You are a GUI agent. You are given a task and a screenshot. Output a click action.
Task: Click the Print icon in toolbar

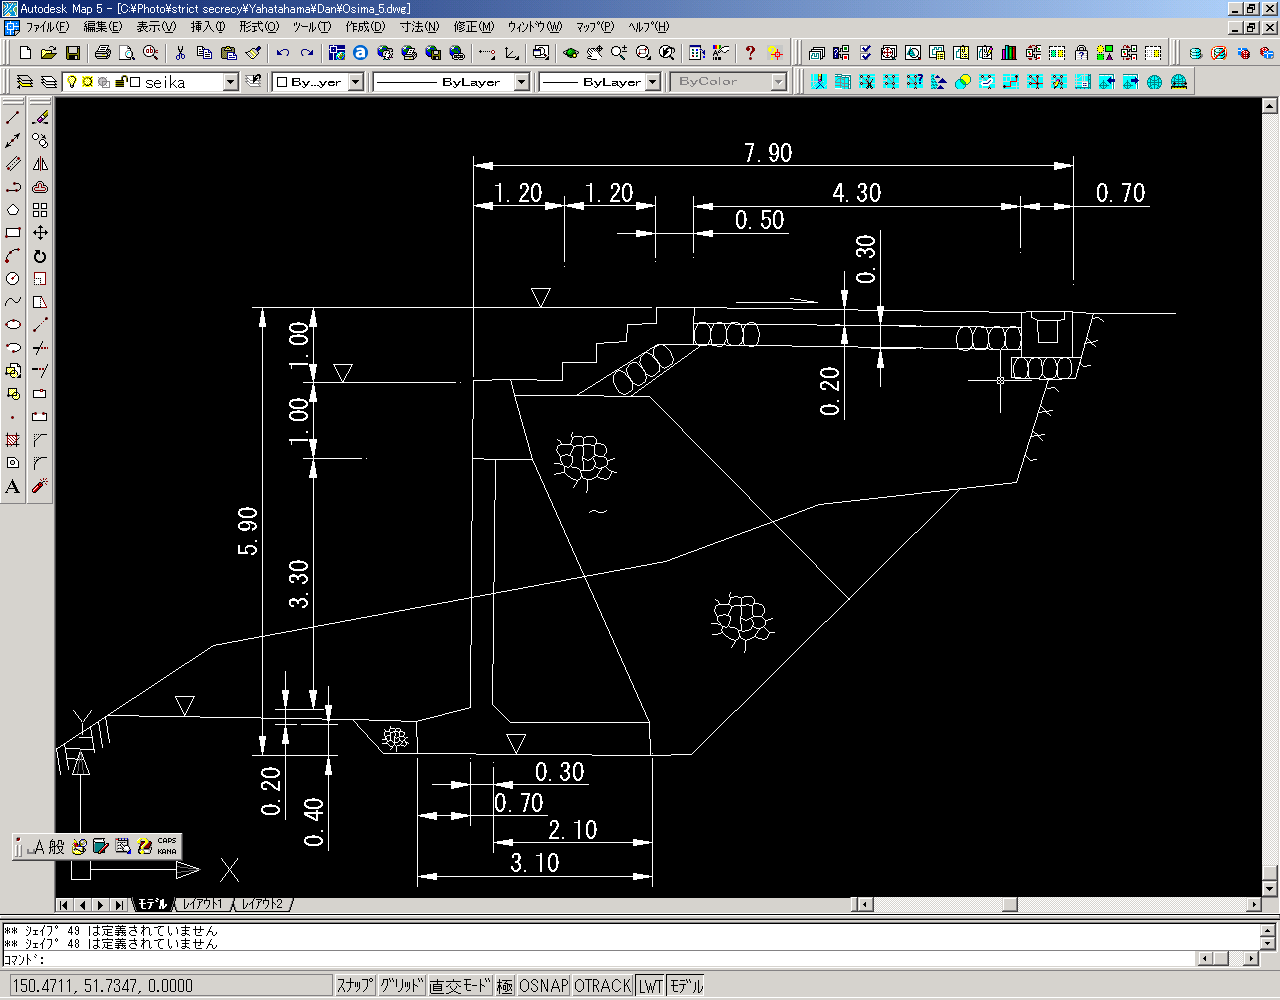[102, 53]
